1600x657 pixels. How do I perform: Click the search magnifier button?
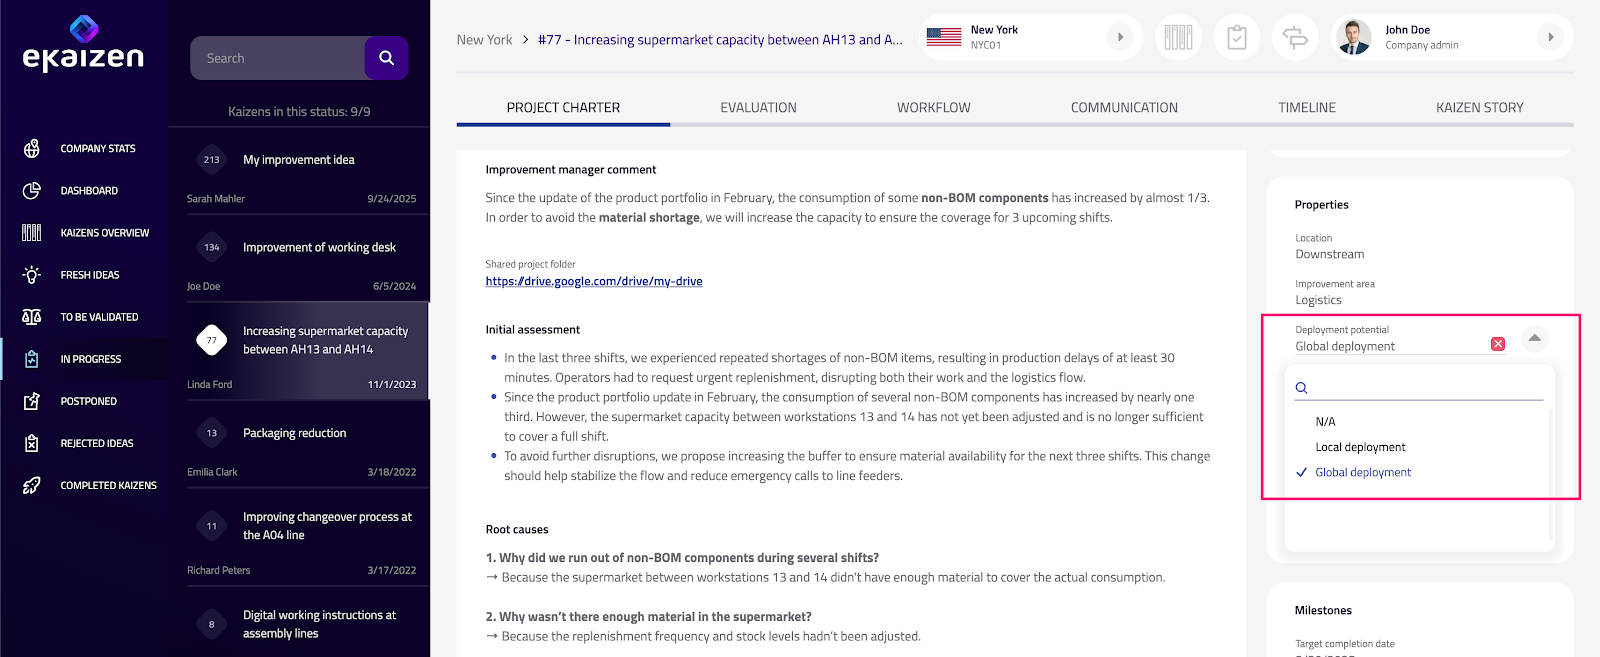point(386,58)
